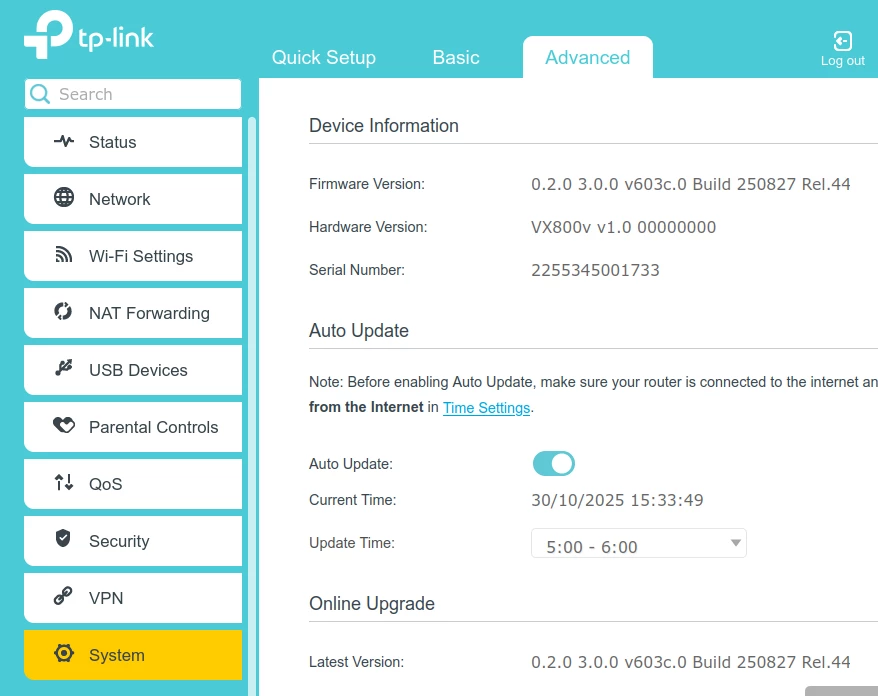Click the hardware version VX800v v1.0 00000000
The width and height of the screenshot is (878, 696).
(623, 227)
